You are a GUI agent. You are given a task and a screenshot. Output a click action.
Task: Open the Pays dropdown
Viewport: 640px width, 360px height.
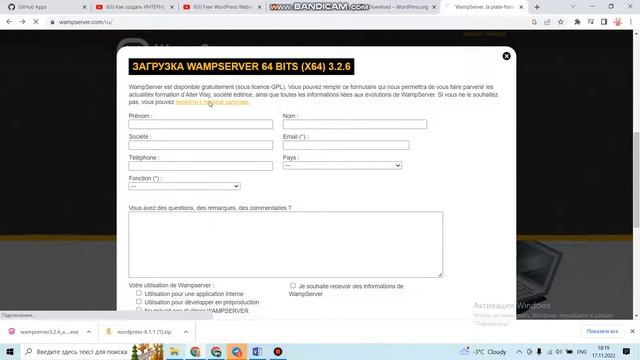[x=342, y=165]
